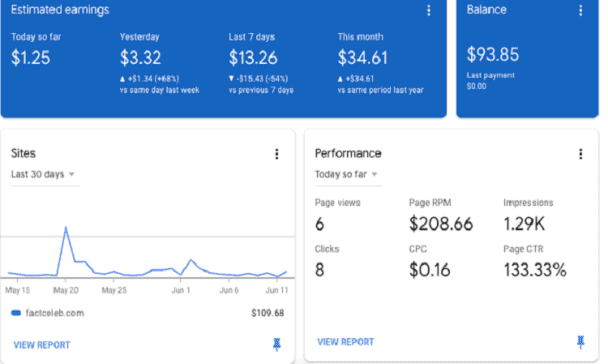Click the May 25 axis label

(114, 290)
